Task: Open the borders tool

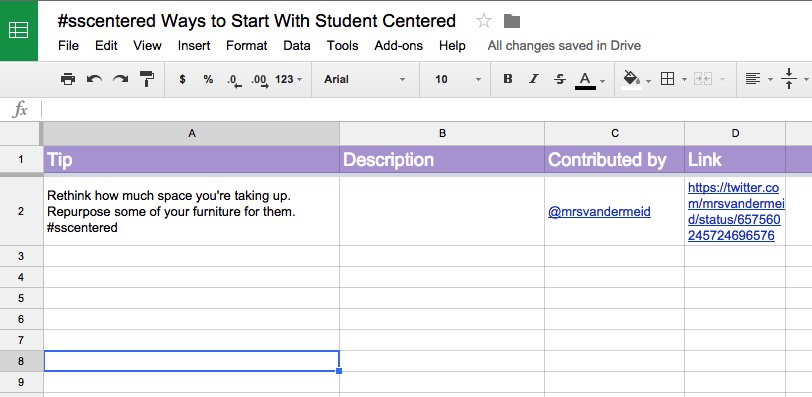Action: pyautogui.click(x=668, y=79)
